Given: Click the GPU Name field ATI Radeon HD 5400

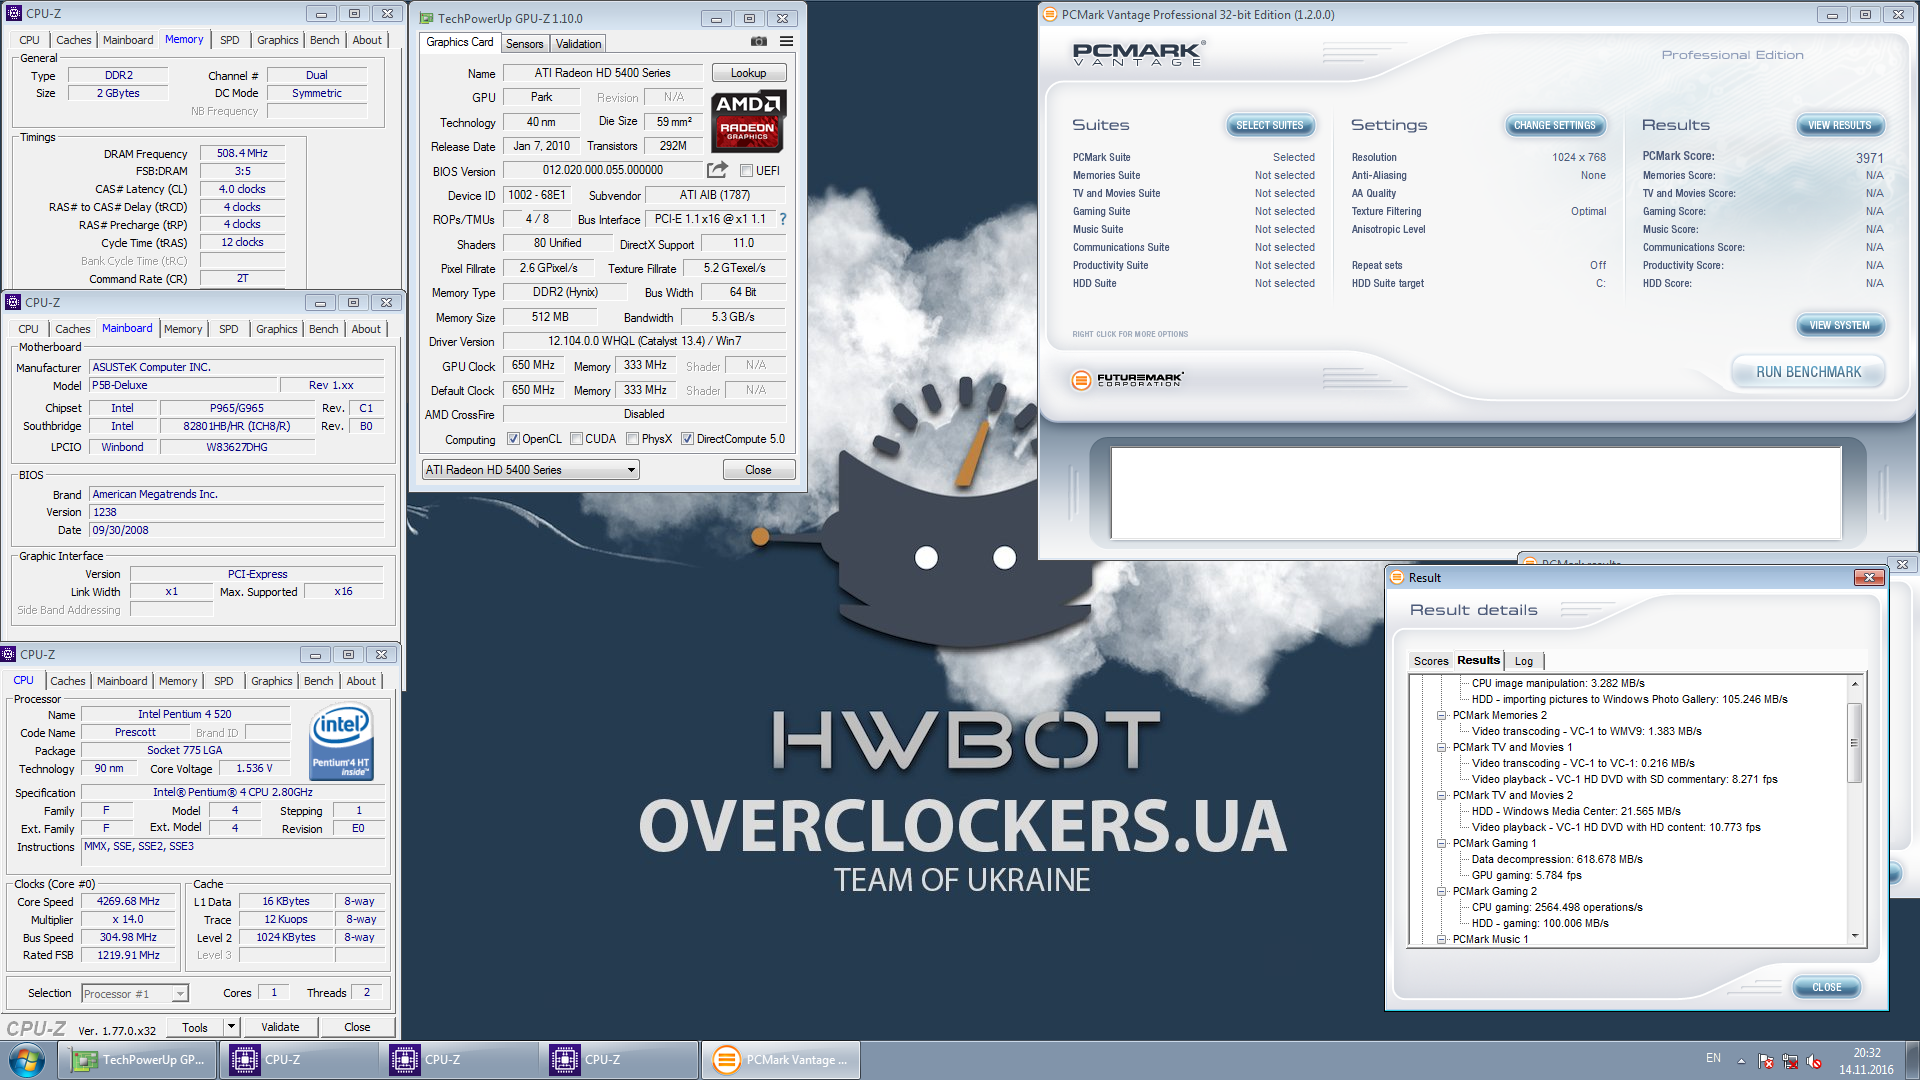Looking at the screenshot, I should (603, 73).
